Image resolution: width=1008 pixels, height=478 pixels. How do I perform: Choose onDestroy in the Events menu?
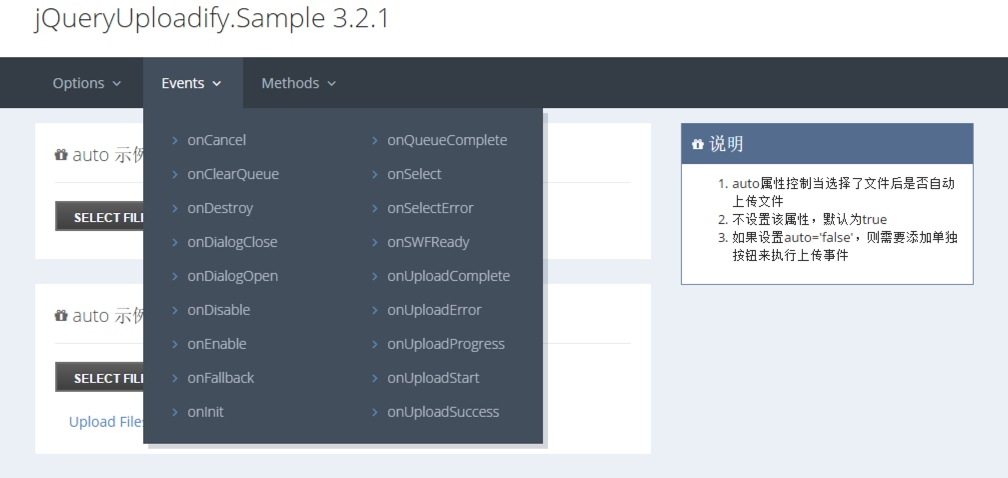220,208
